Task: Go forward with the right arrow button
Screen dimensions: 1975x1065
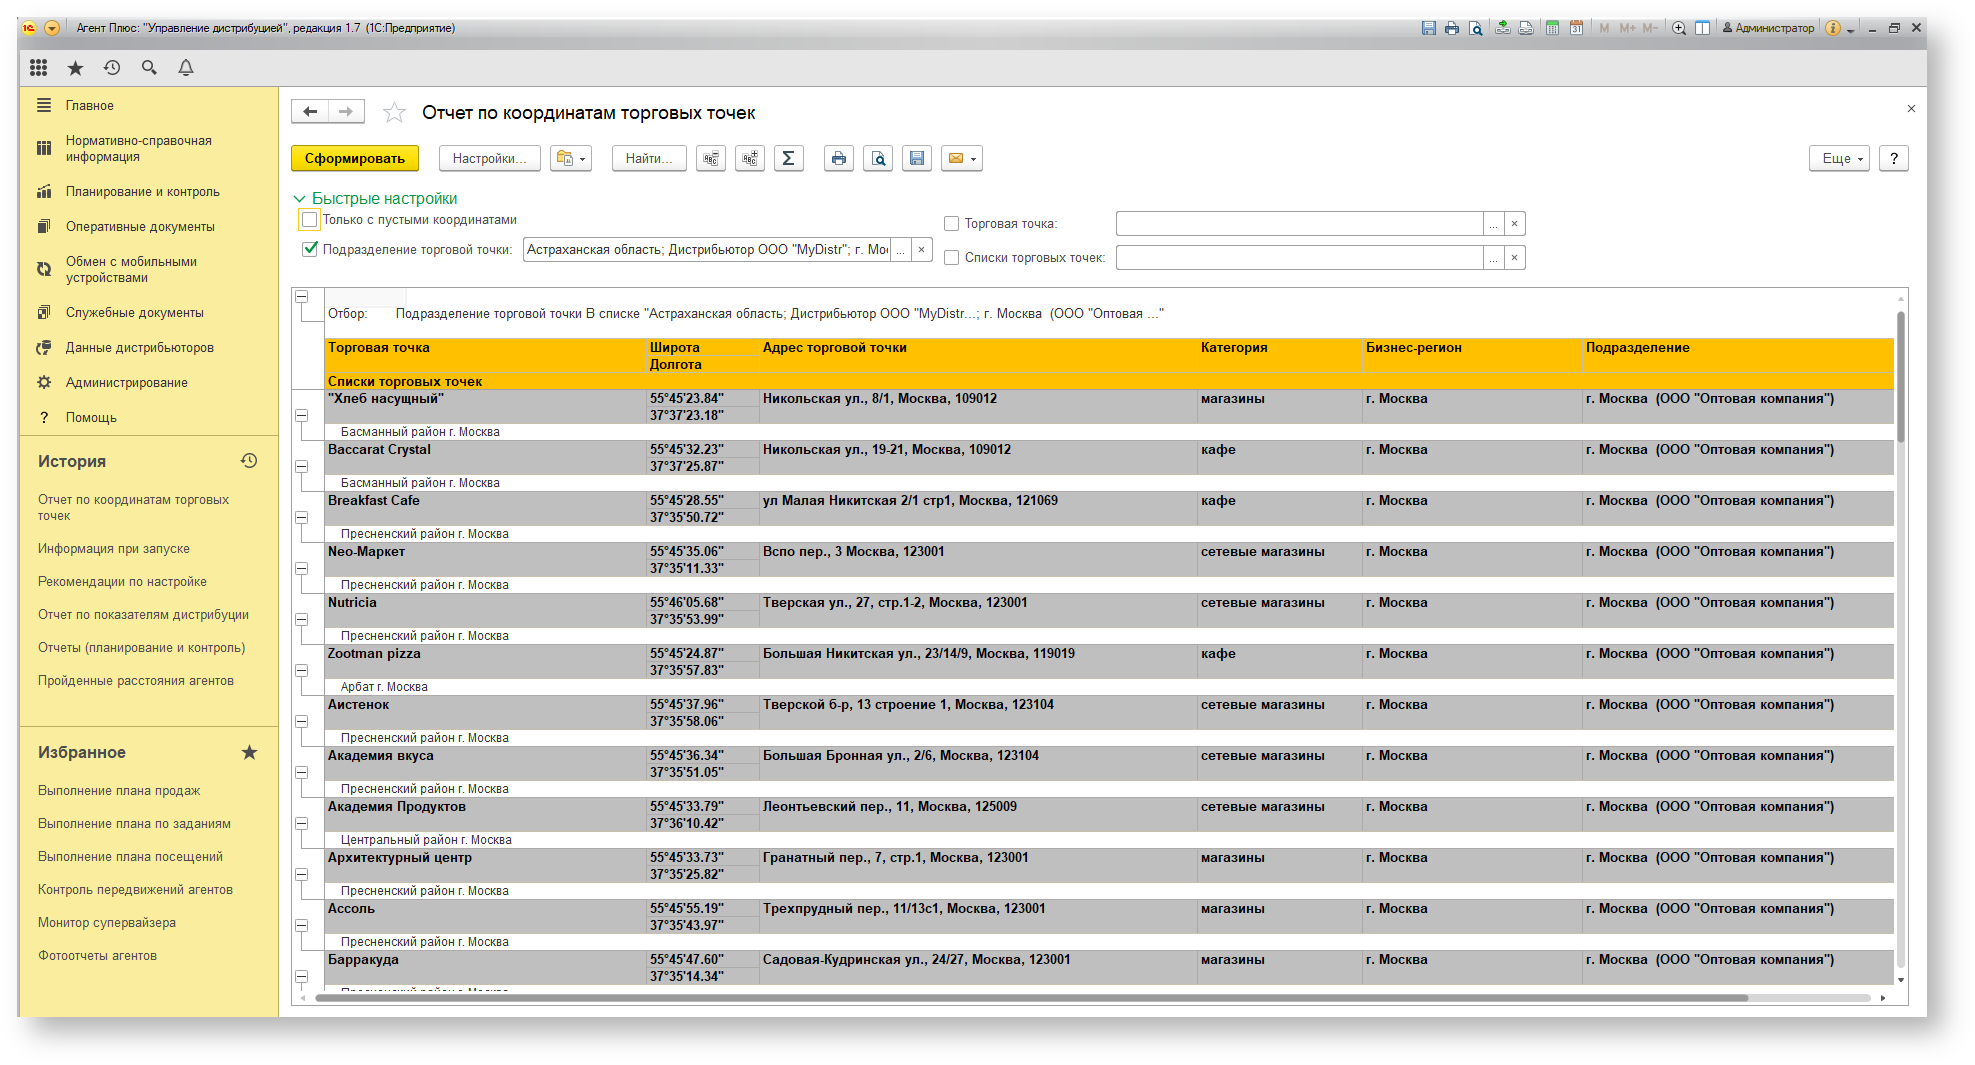Action: point(346,112)
